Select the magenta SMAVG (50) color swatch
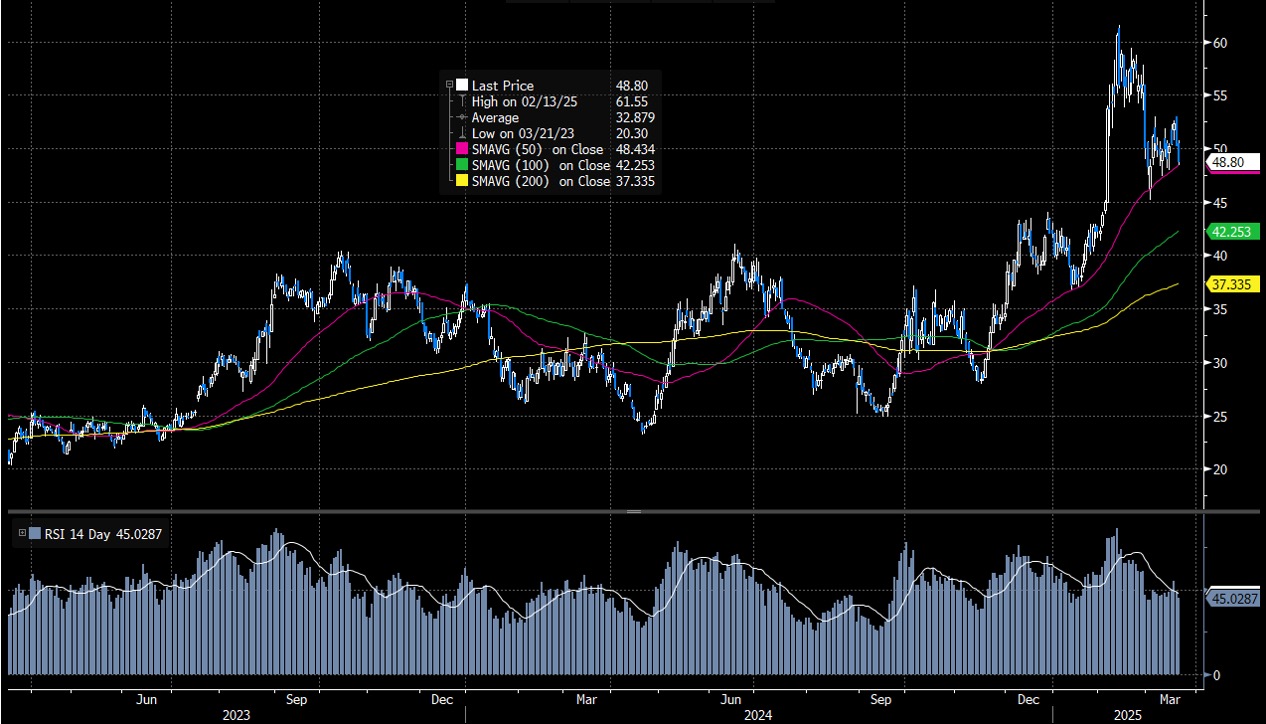The width and height of the screenshot is (1266, 724). pos(462,149)
